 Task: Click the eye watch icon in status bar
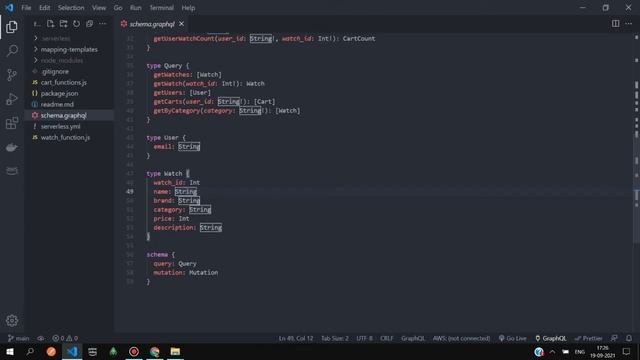(41, 338)
